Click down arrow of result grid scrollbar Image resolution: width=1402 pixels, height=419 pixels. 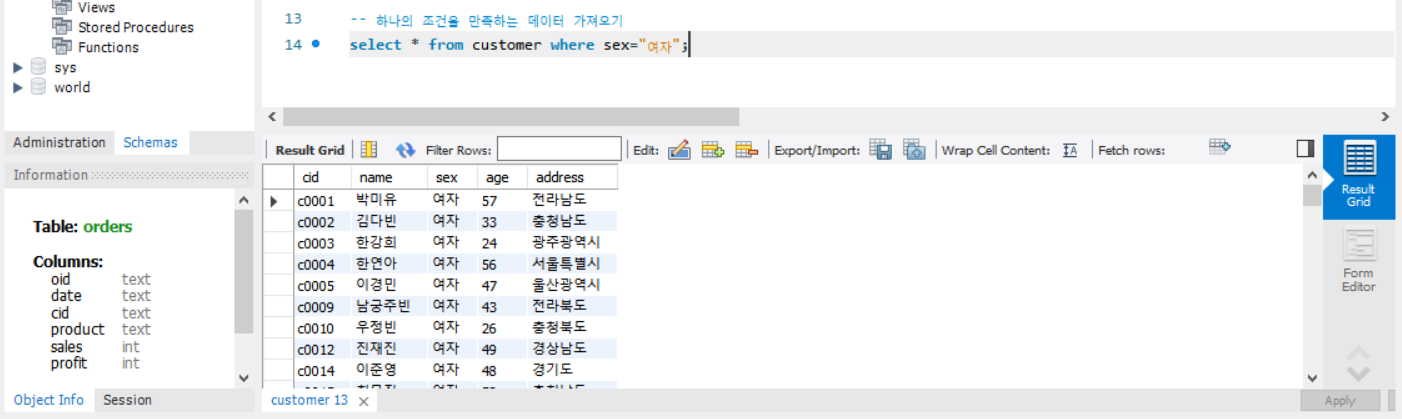pos(1312,378)
